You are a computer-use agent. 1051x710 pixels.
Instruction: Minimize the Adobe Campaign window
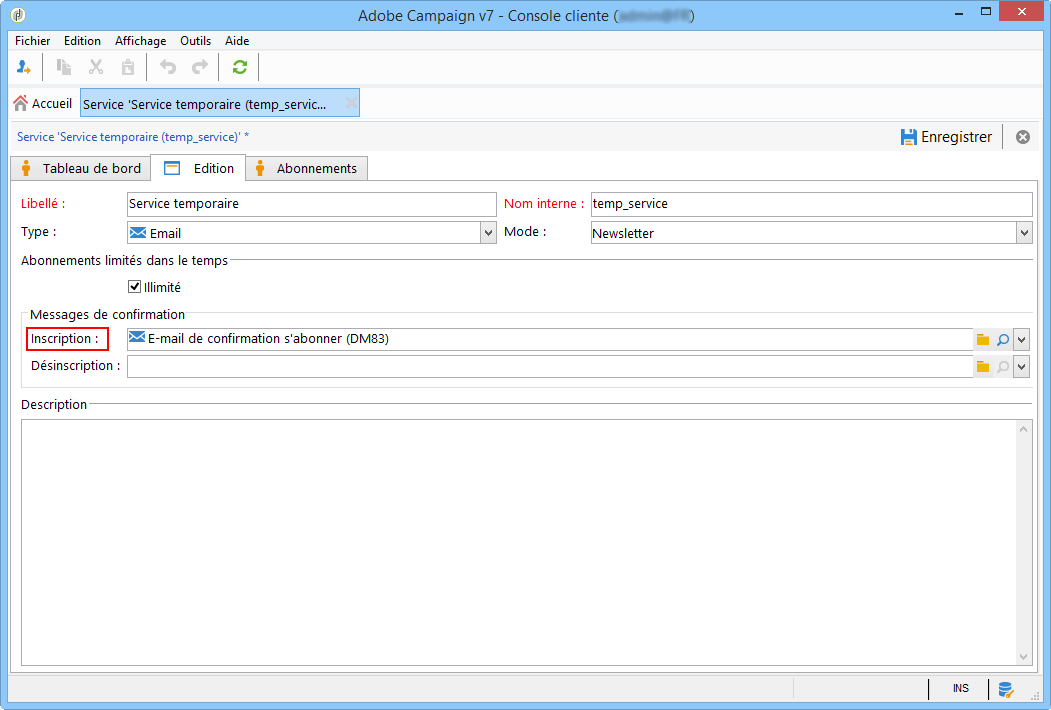click(x=959, y=12)
